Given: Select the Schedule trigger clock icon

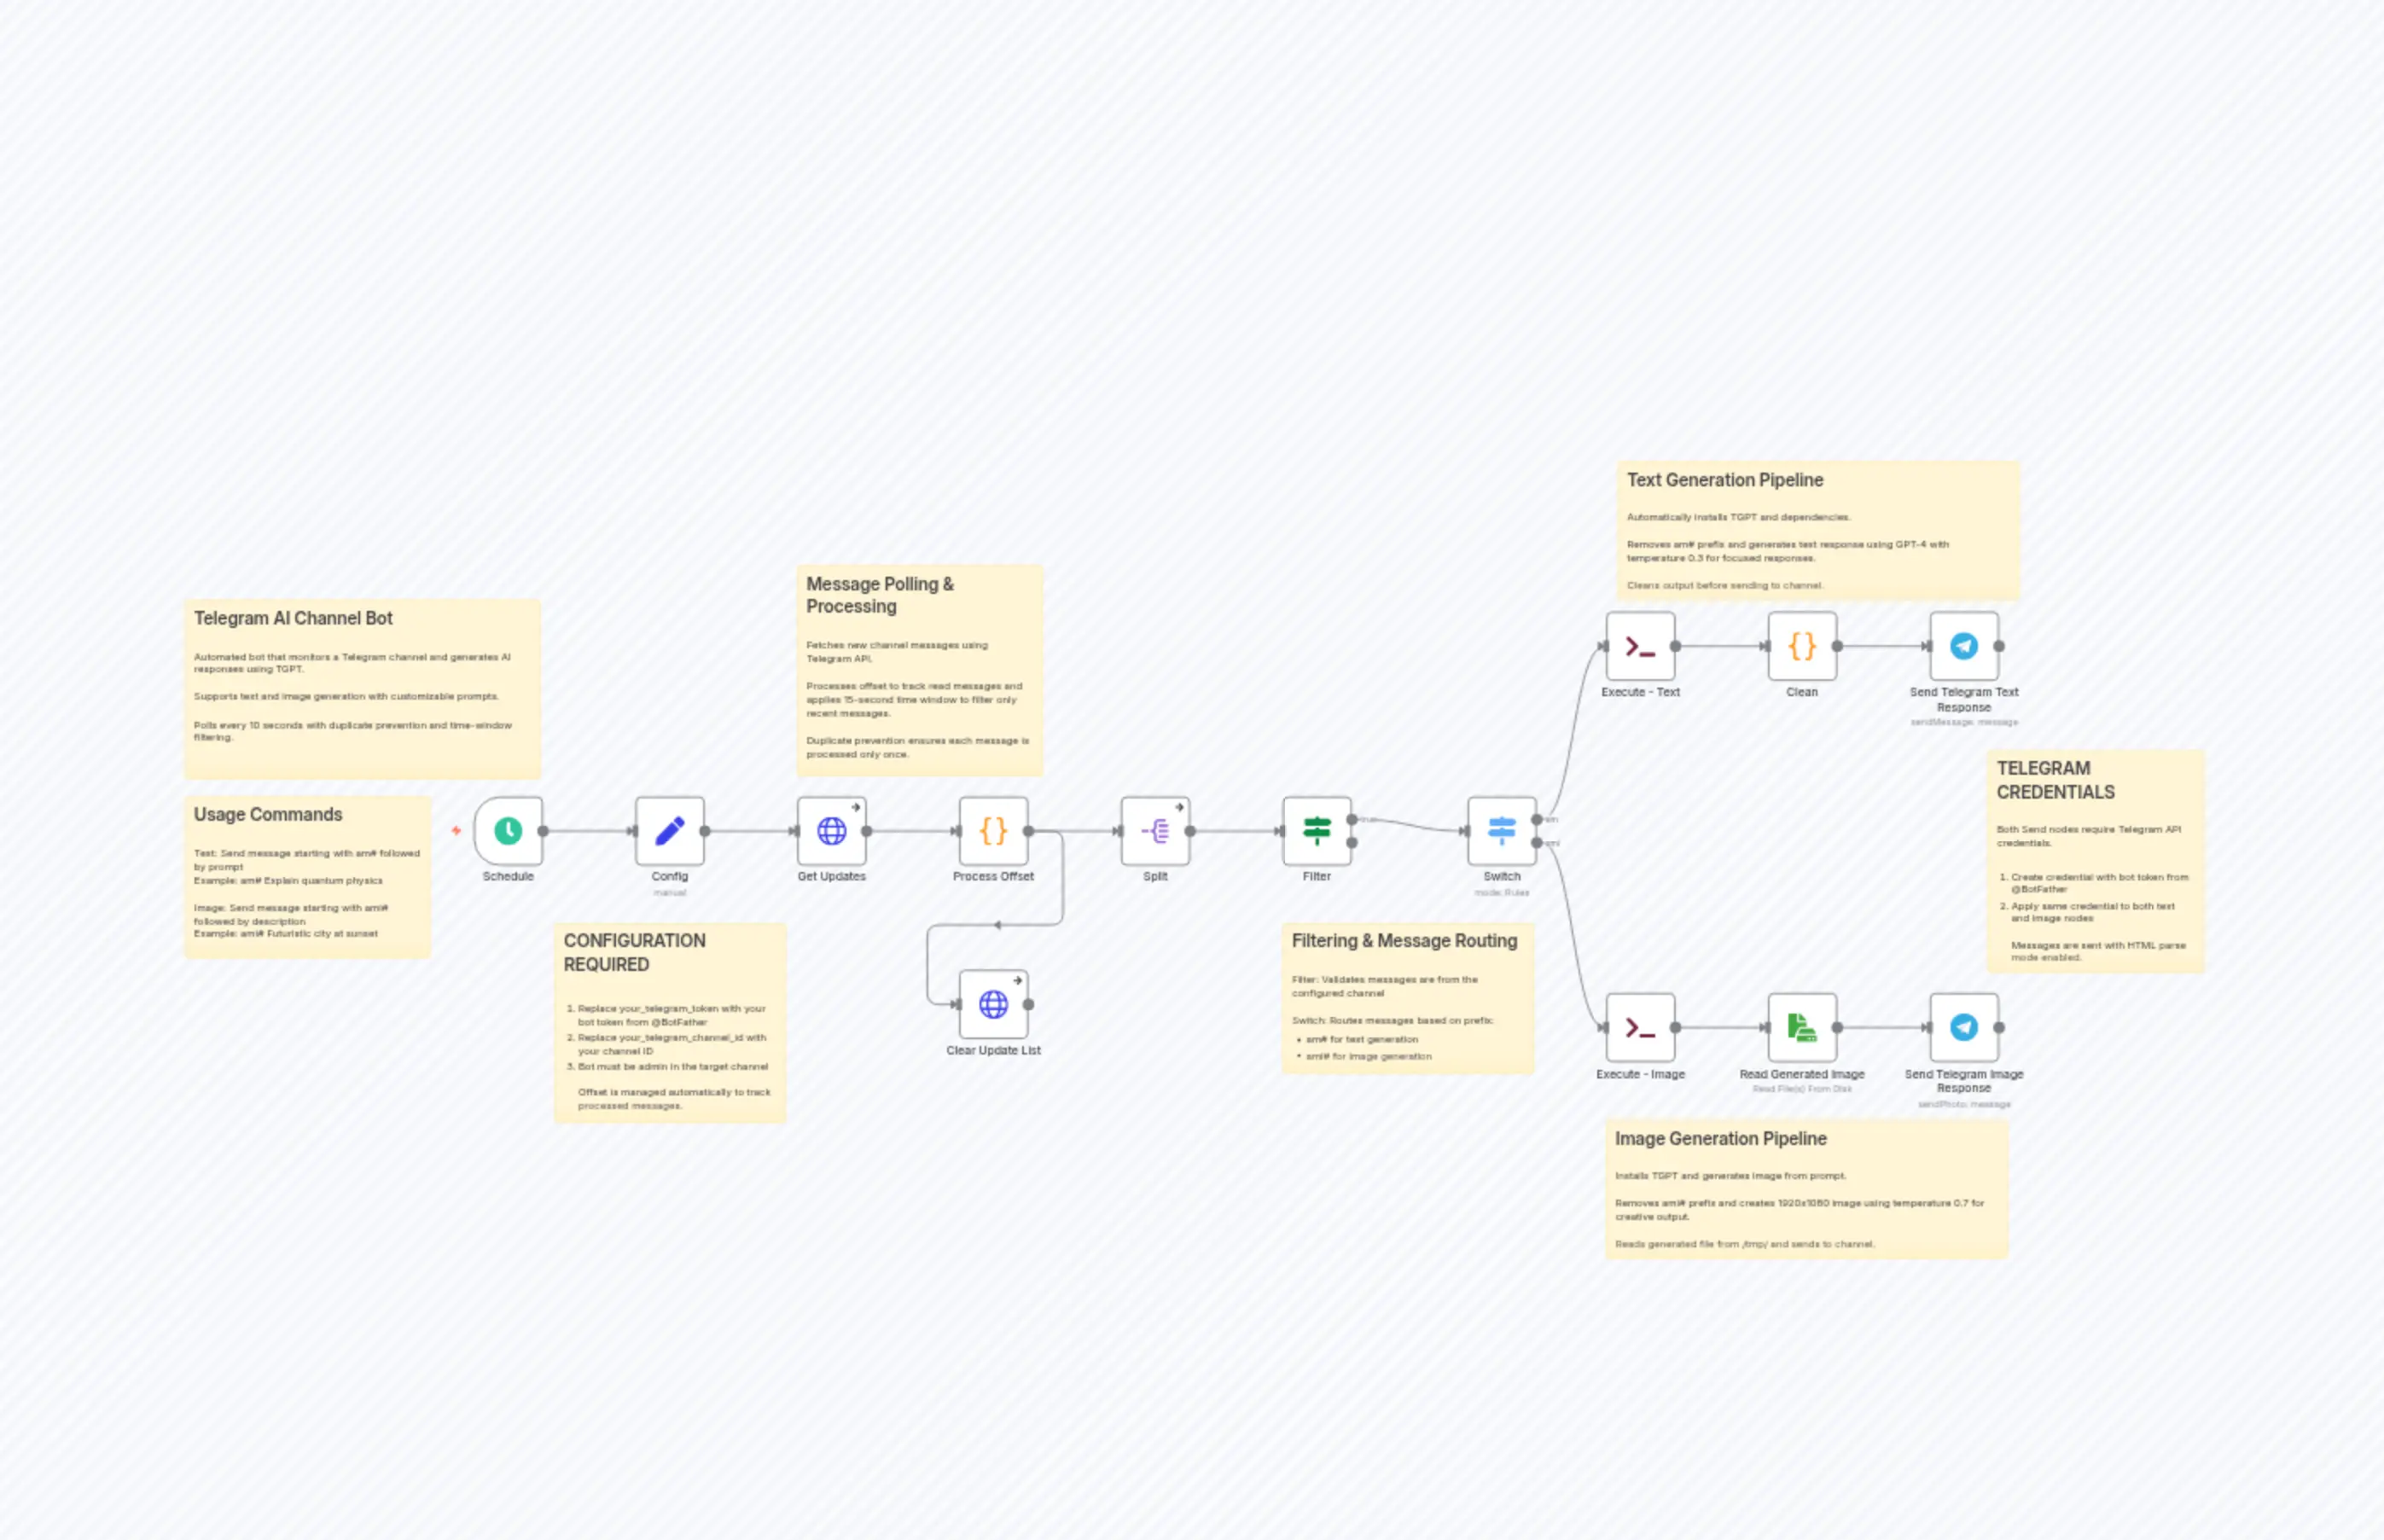Looking at the screenshot, I should [x=508, y=830].
